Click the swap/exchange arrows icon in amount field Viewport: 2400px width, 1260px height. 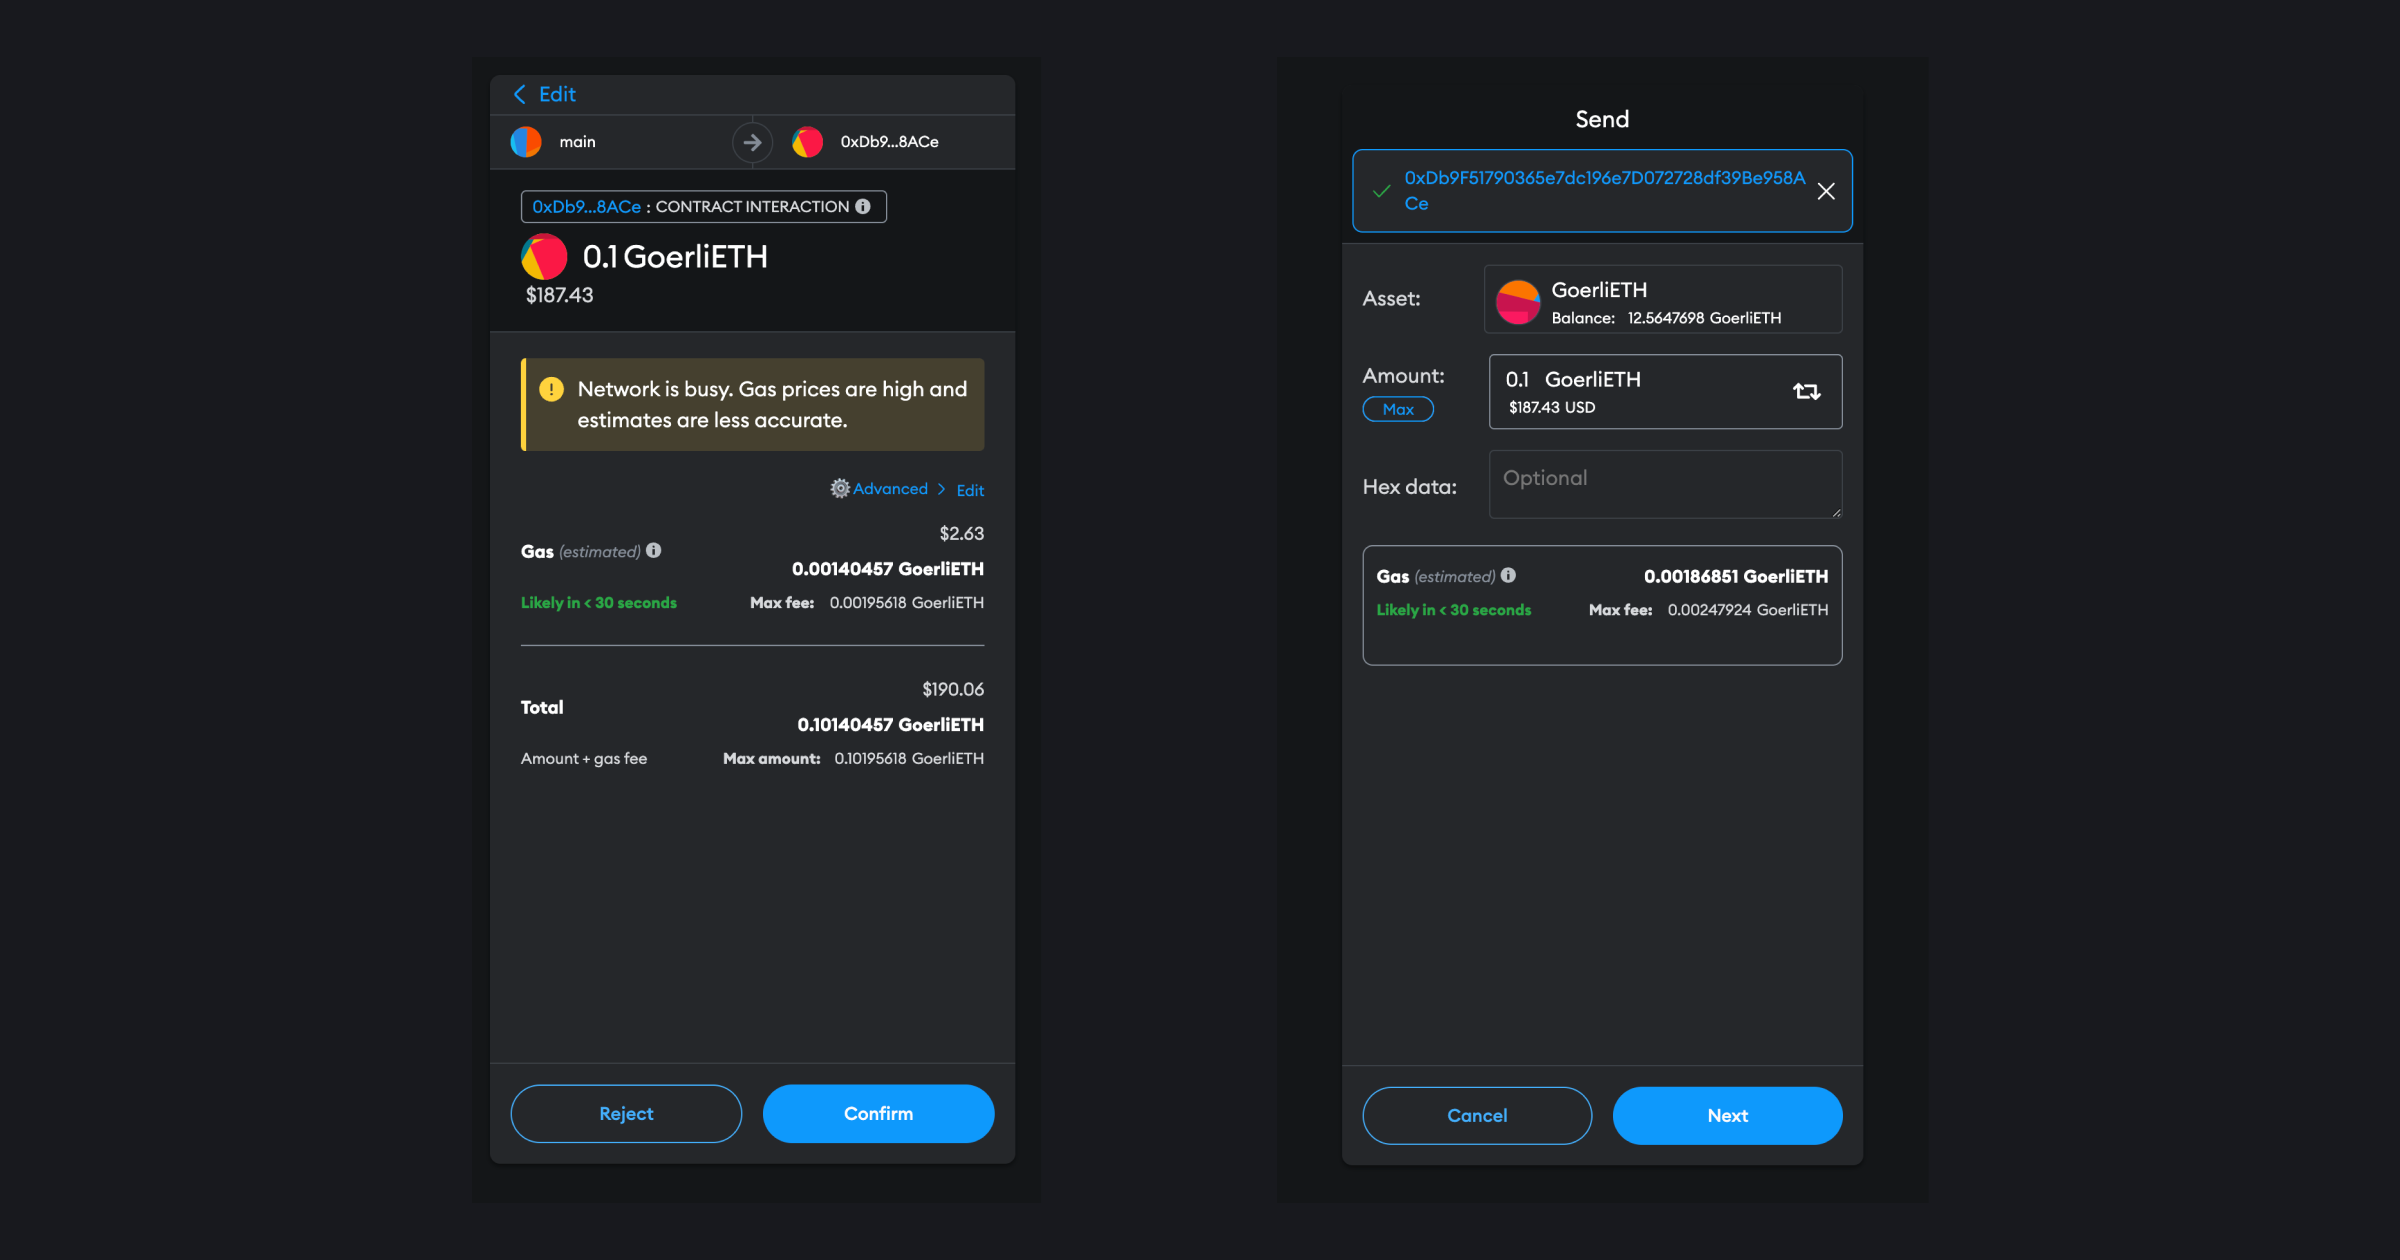[1806, 392]
